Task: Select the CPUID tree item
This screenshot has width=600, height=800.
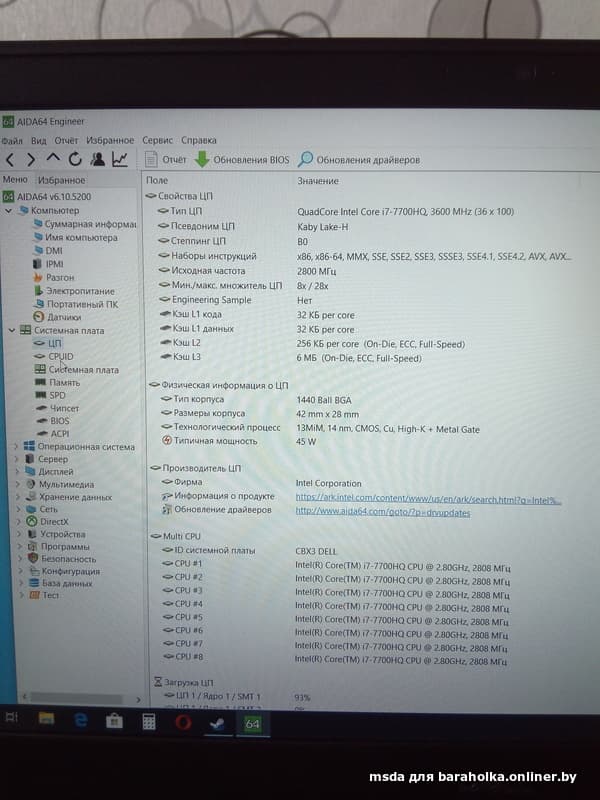Action: pos(54,357)
